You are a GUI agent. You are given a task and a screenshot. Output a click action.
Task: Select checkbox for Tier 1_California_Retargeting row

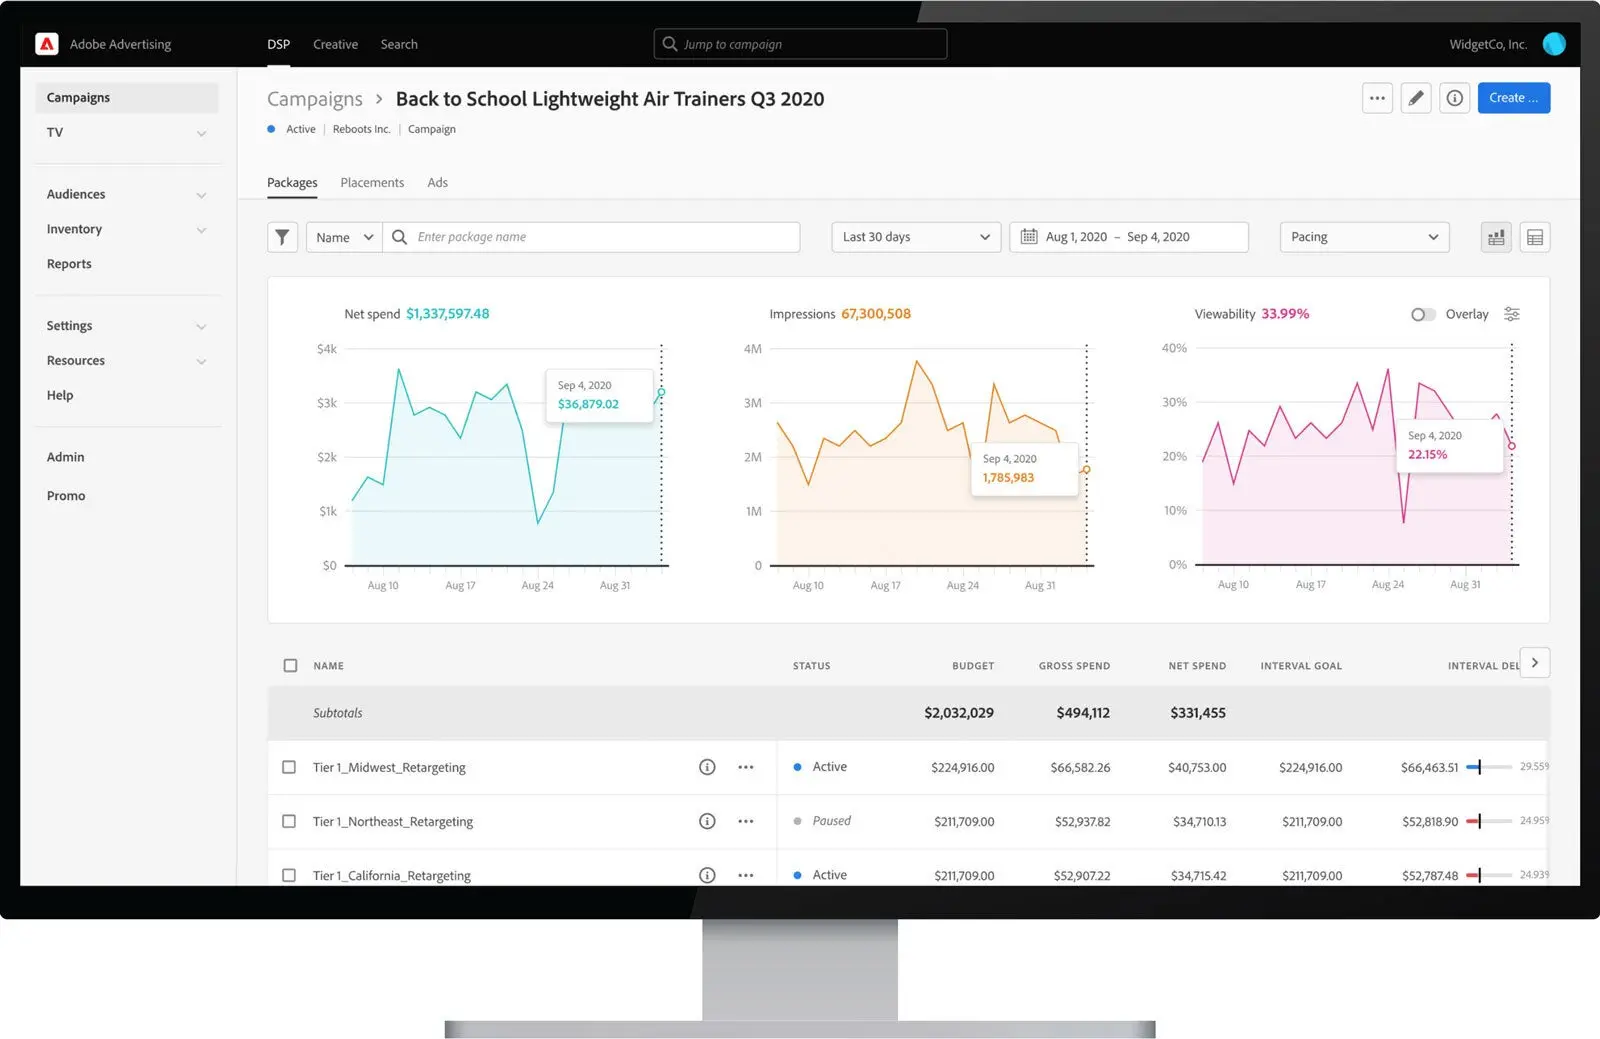click(x=289, y=875)
